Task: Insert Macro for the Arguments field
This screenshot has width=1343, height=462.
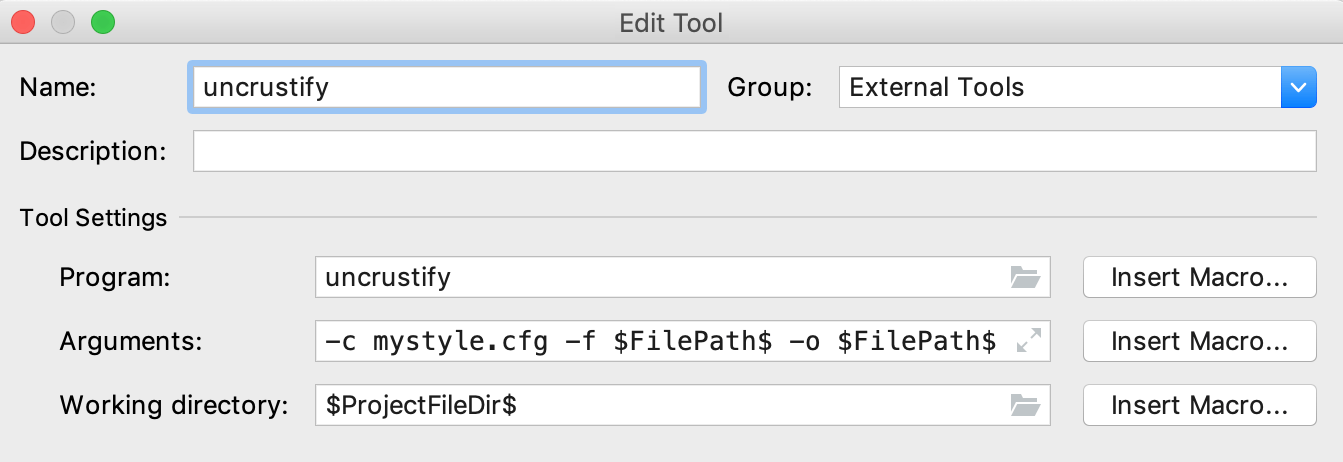Action: pos(1199,342)
